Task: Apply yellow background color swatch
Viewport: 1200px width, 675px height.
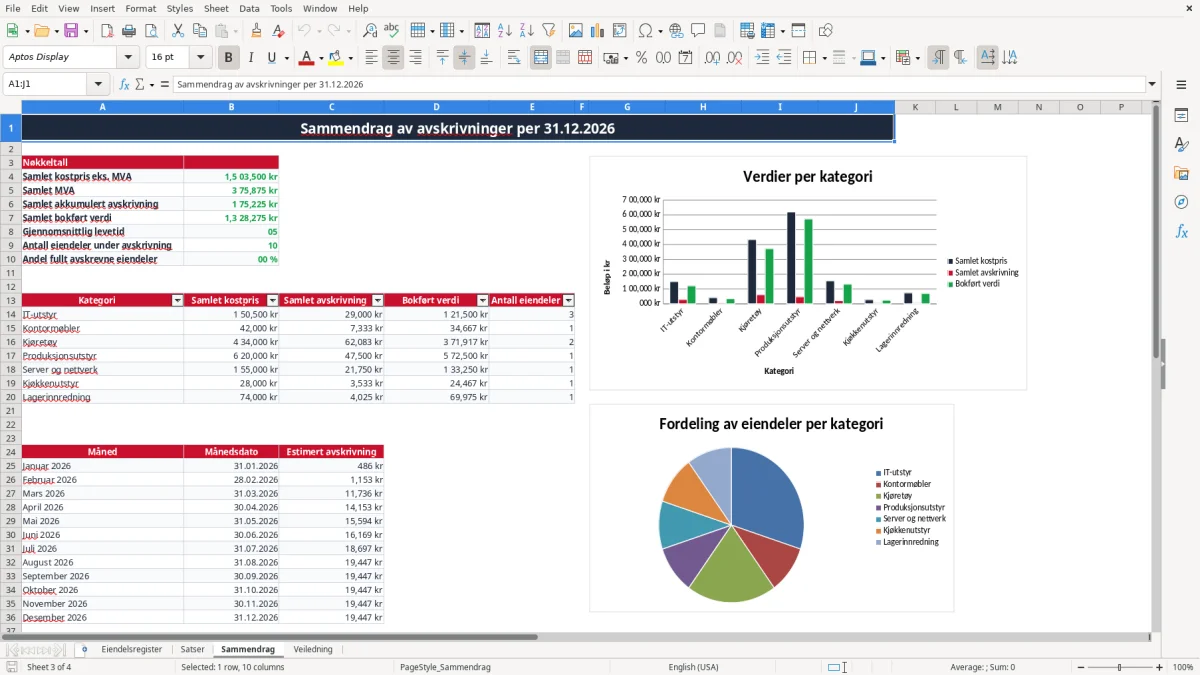Action: (336, 57)
